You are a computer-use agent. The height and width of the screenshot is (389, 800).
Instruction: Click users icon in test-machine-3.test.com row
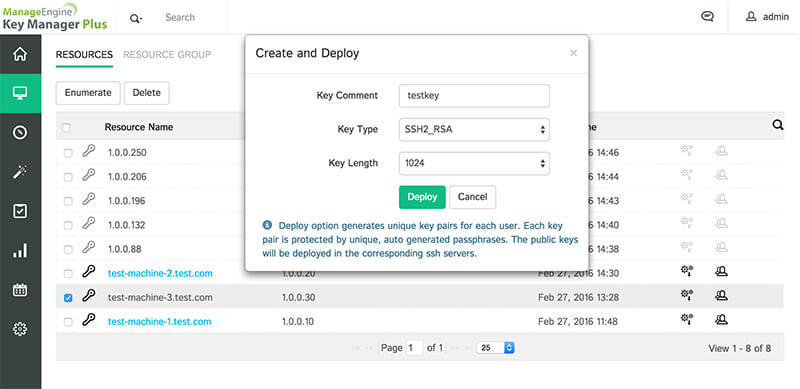click(721, 296)
